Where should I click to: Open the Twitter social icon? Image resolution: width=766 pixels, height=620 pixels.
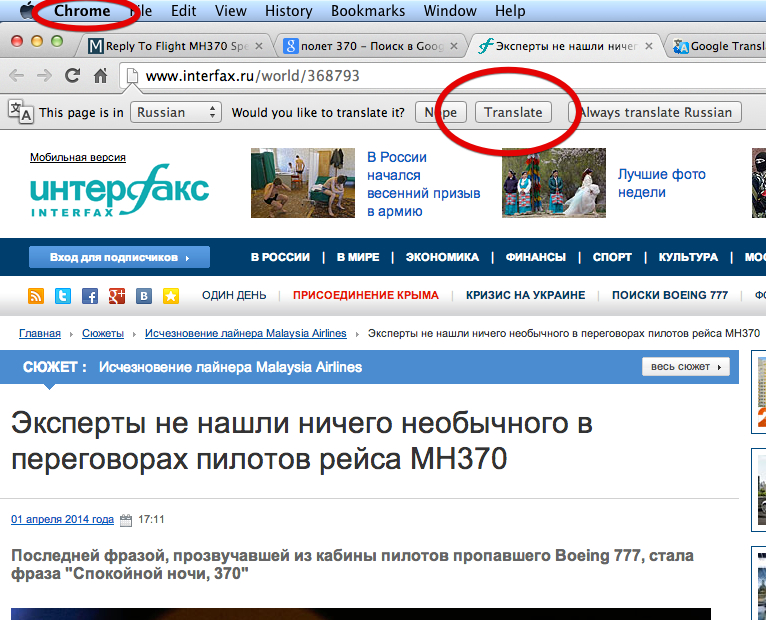click(x=63, y=296)
